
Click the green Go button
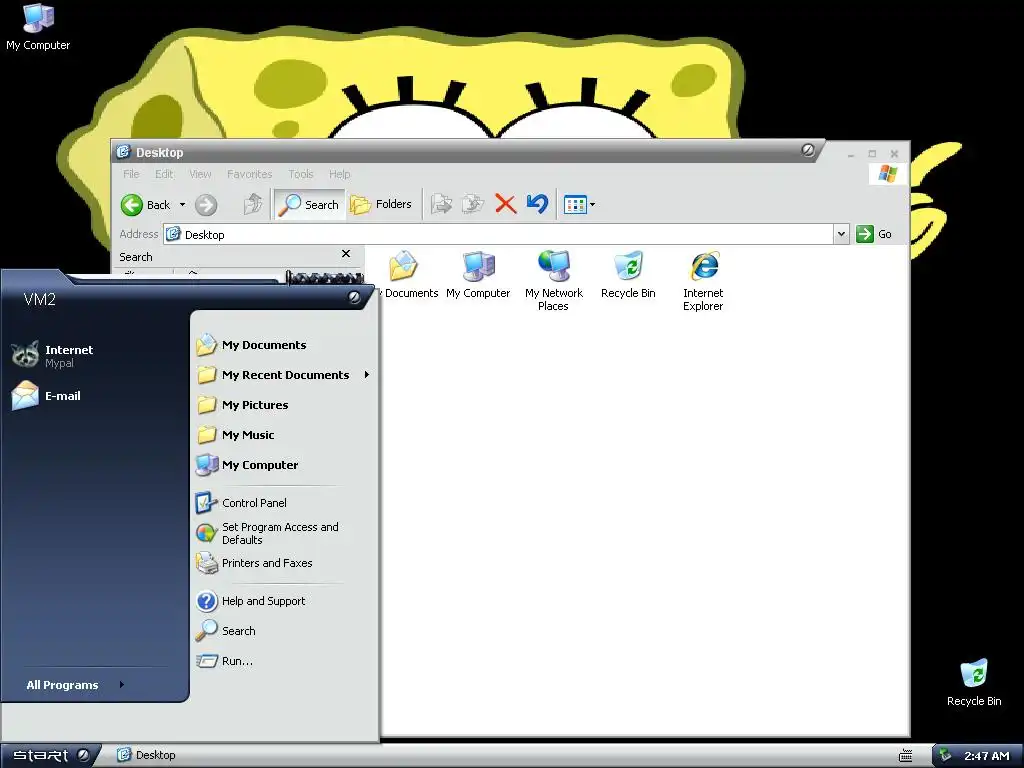pyautogui.click(x=874, y=234)
